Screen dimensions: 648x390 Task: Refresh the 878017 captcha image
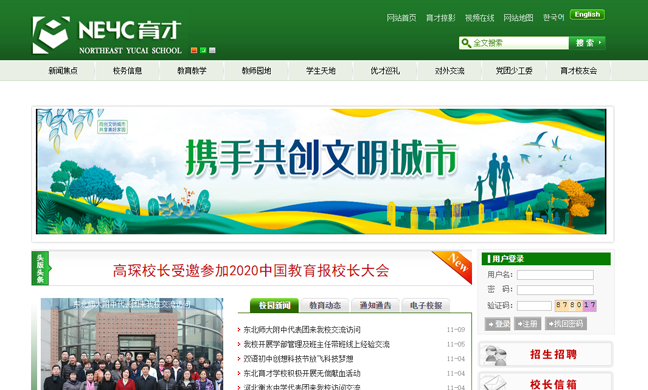pos(575,305)
